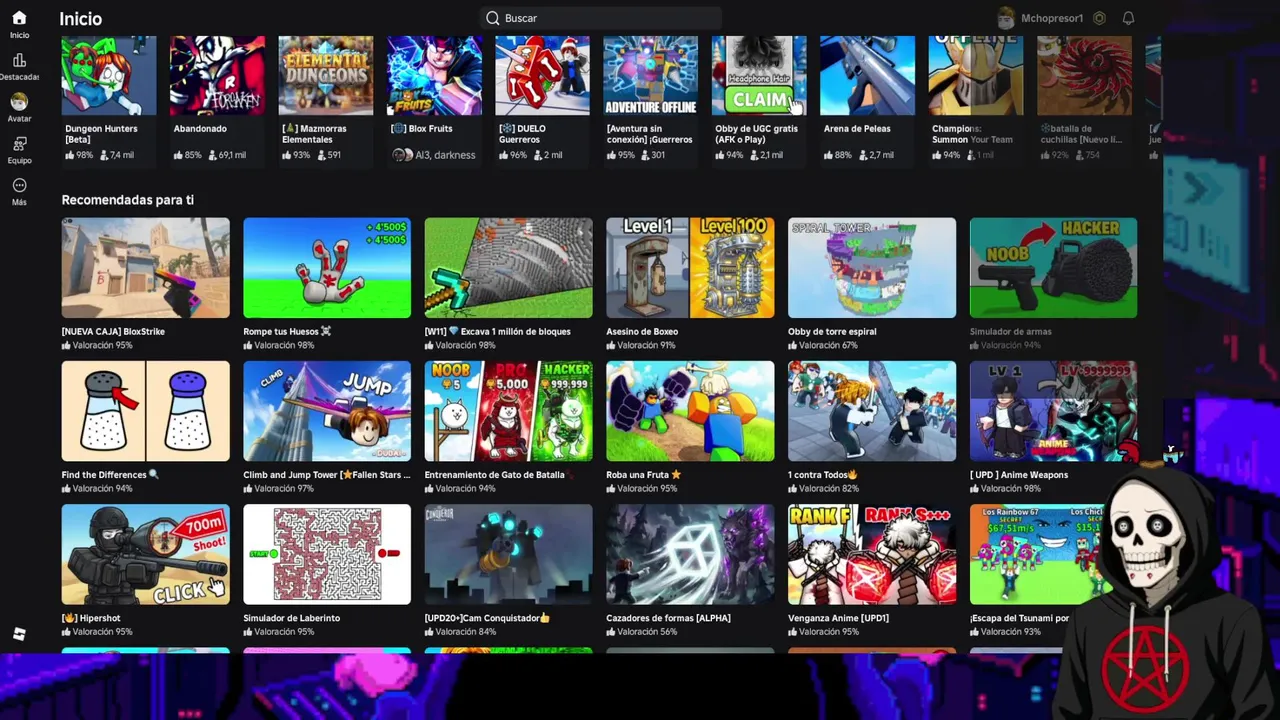Open the Obby de UGC gratis thumbnail

[759, 75]
